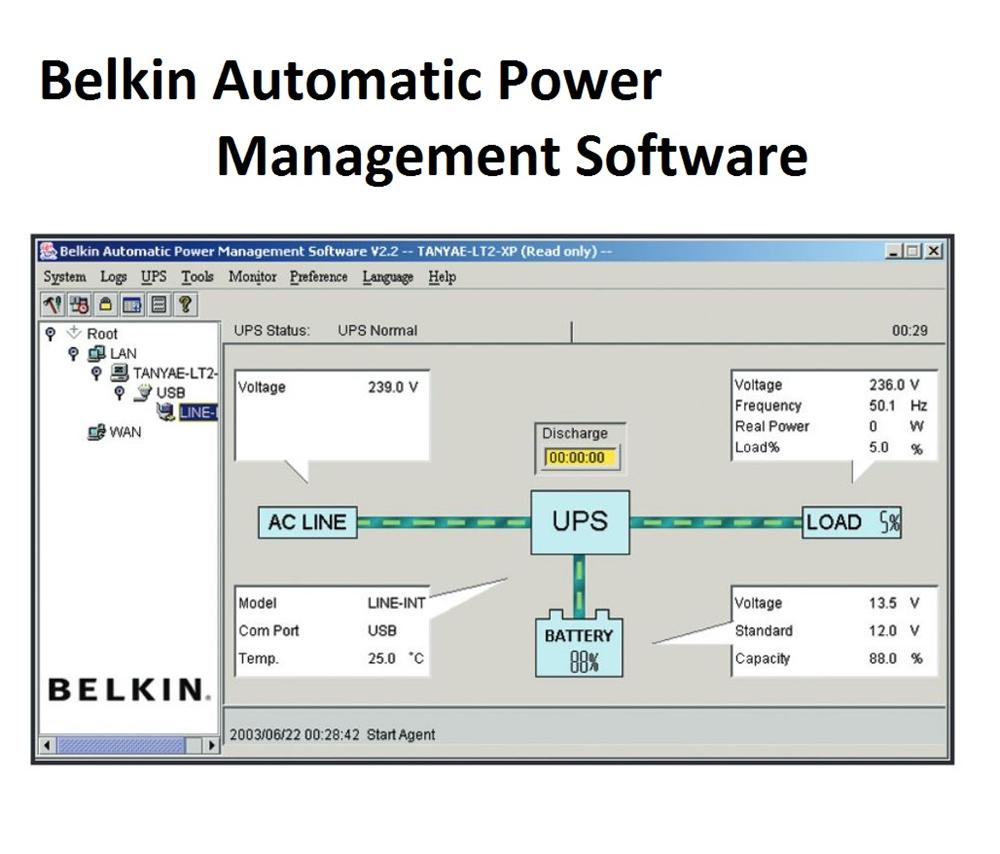
Task: Select the TANYAE-LT2 computer tree item
Action: pyautogui.click(x=175, y=373)
